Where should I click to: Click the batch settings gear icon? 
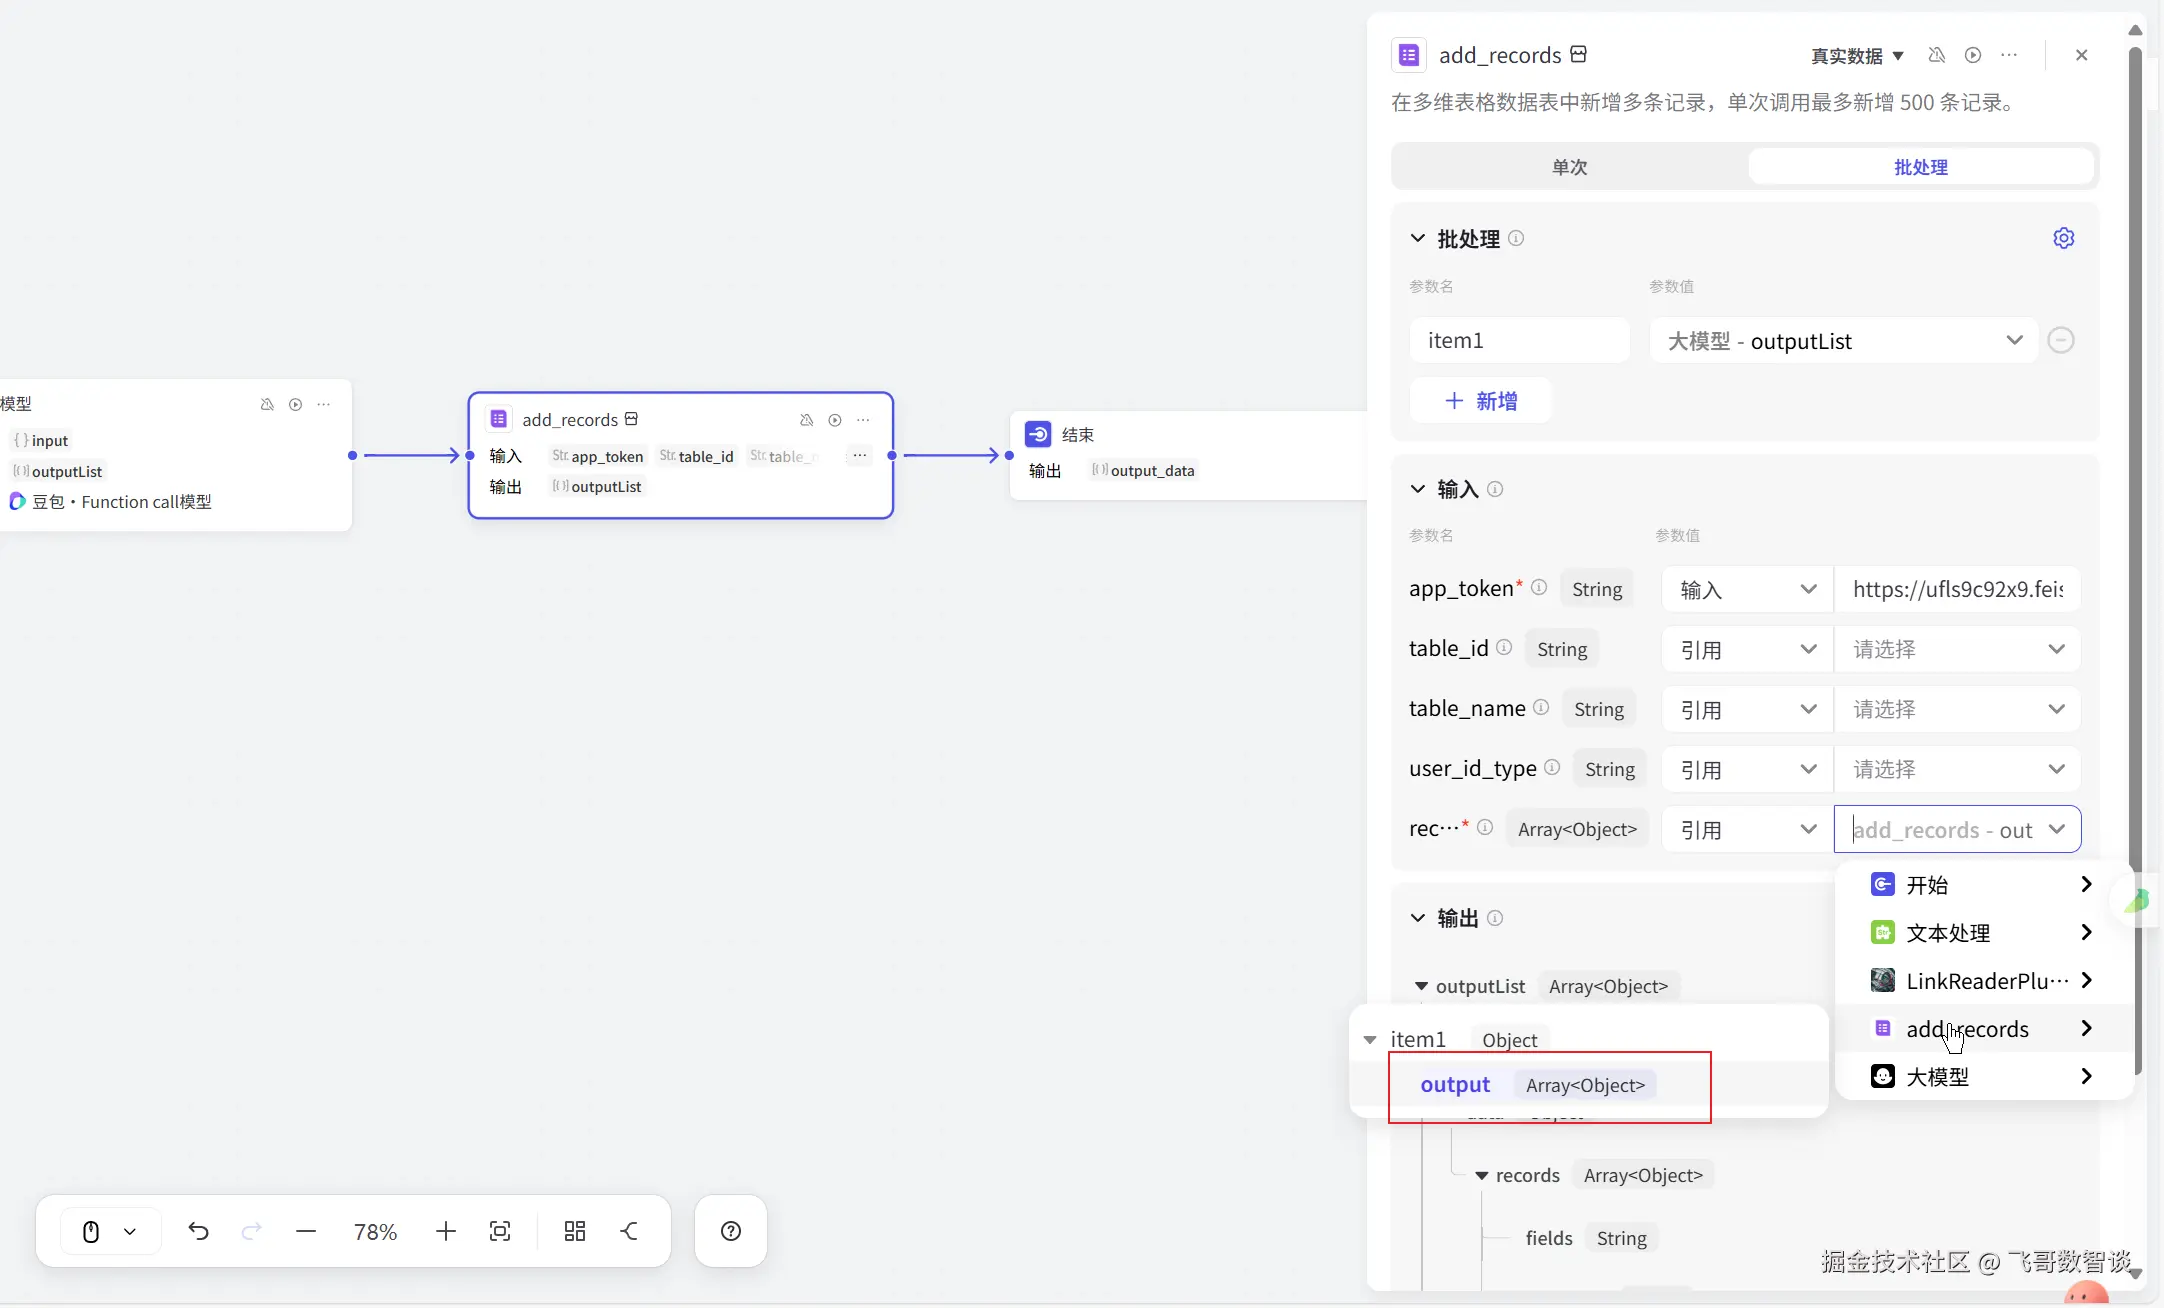2063,238
